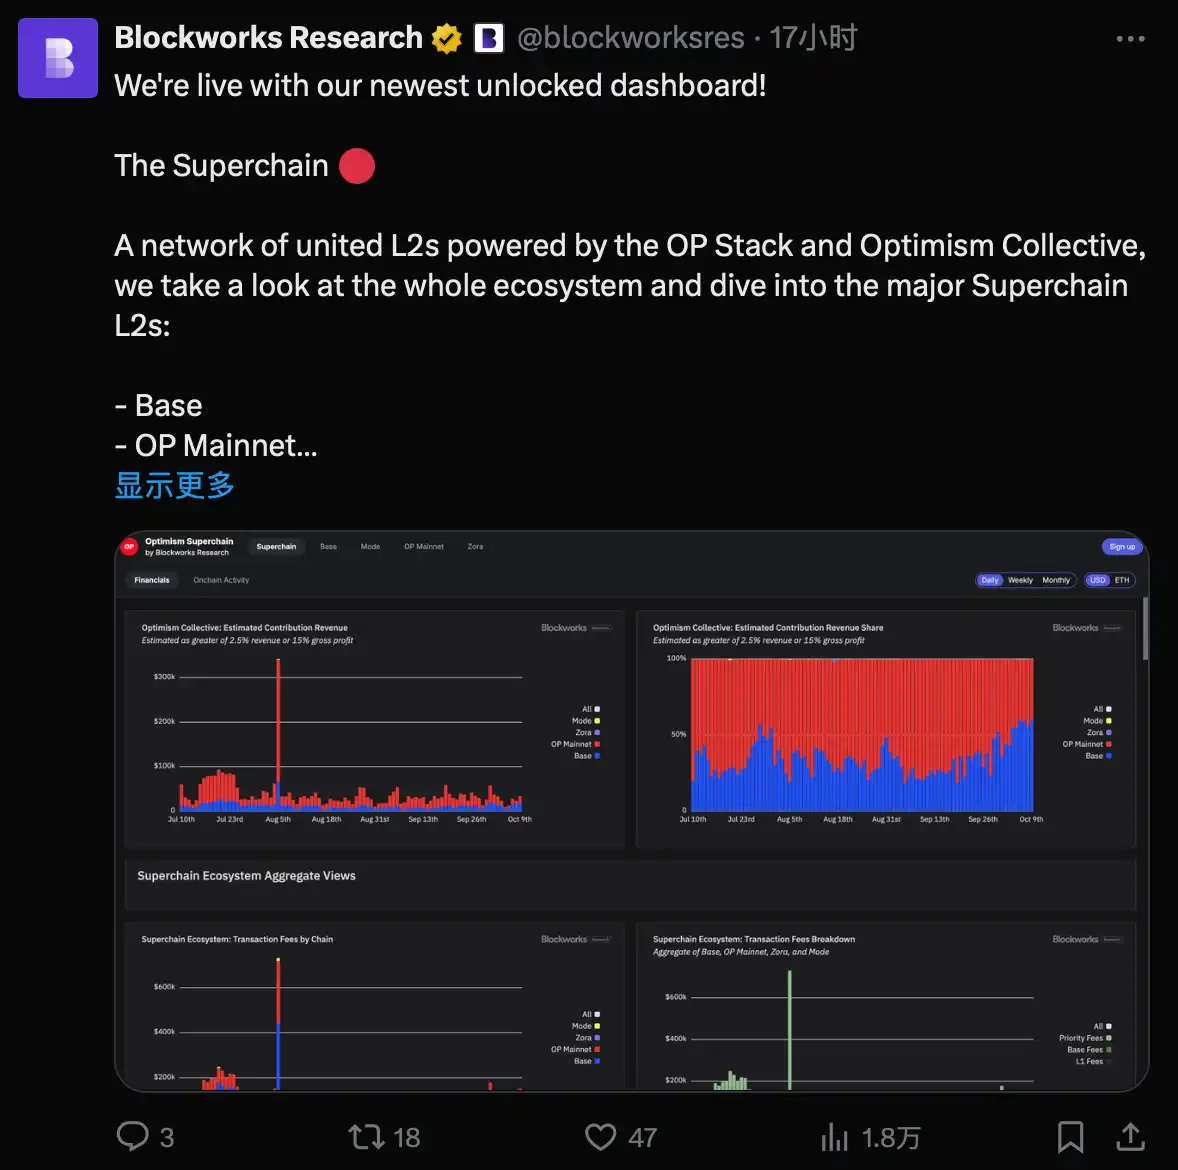The height and width of the screenshot is (1170, 1178).
Task: Open the Onchain Activity tab
Action: pos(221,580)
